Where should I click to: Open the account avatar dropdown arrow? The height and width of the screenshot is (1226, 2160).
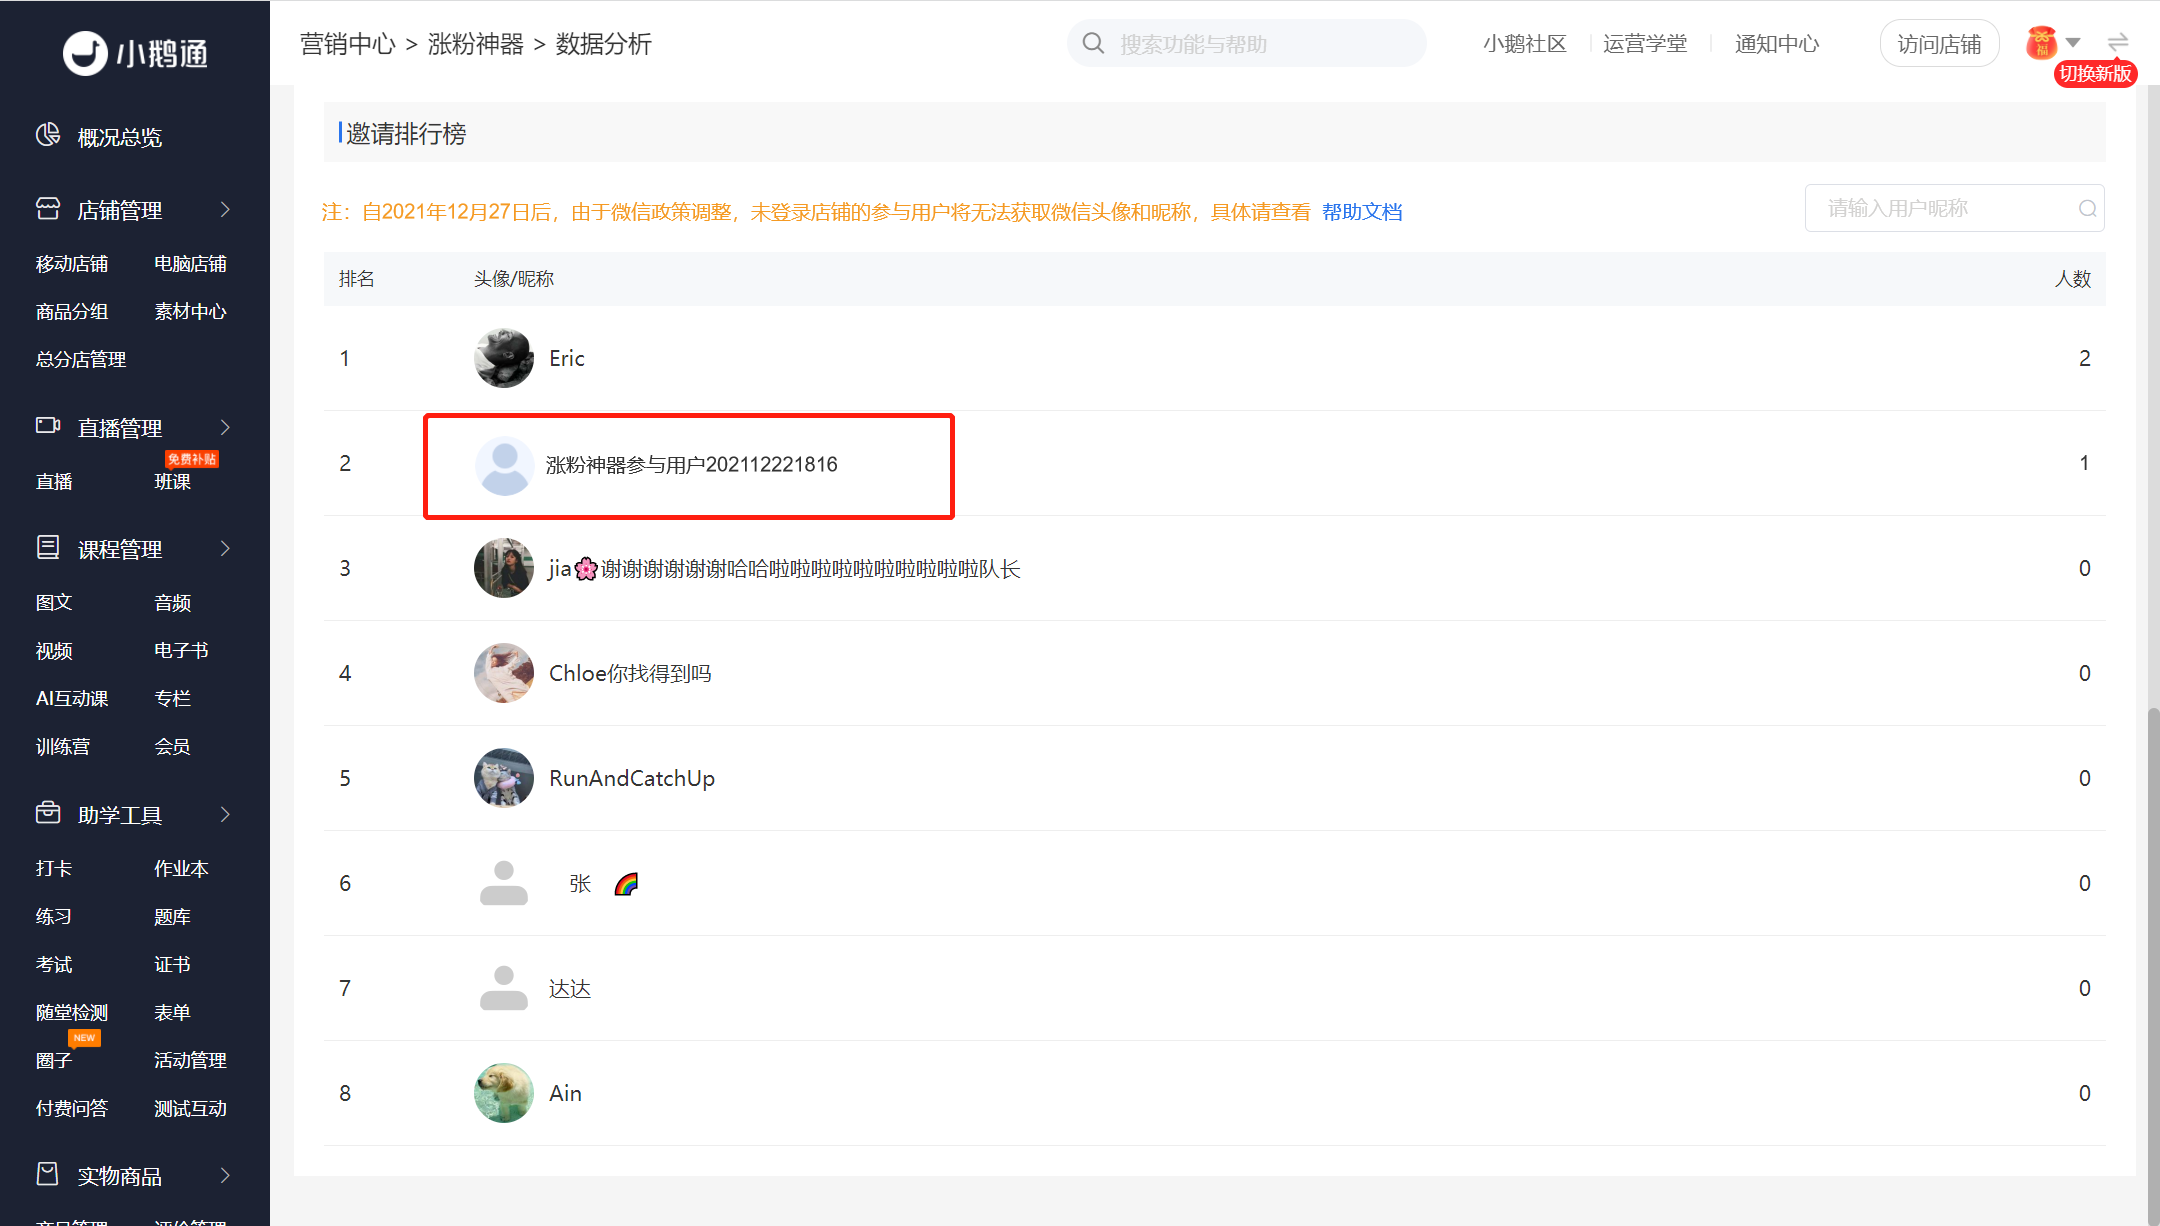point(2073,42)
